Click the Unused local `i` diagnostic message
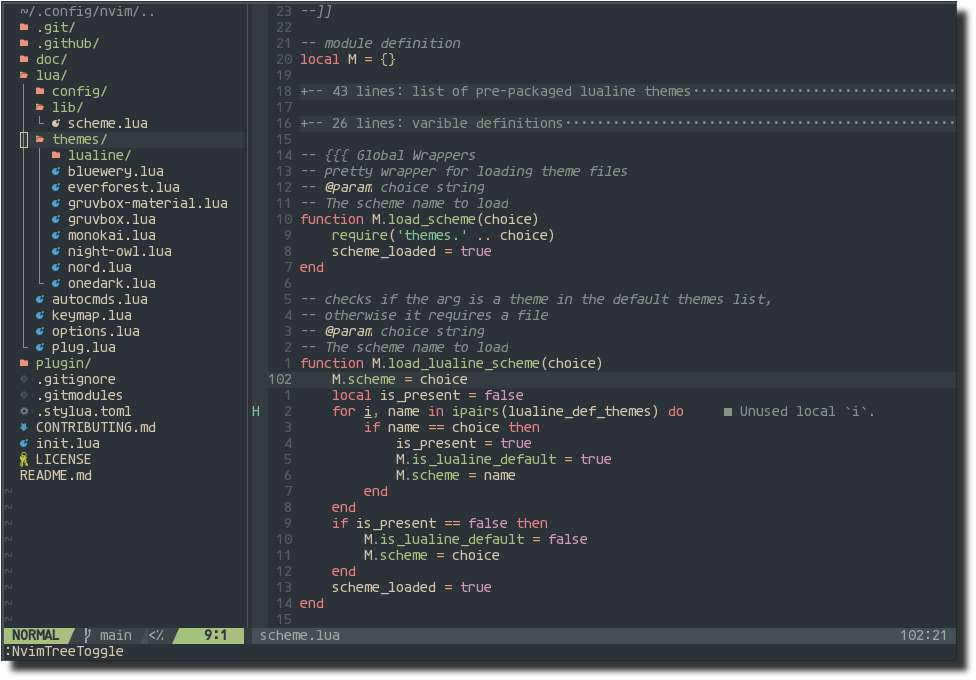Screen dimensions: 976x680 (x=806, y=411)
